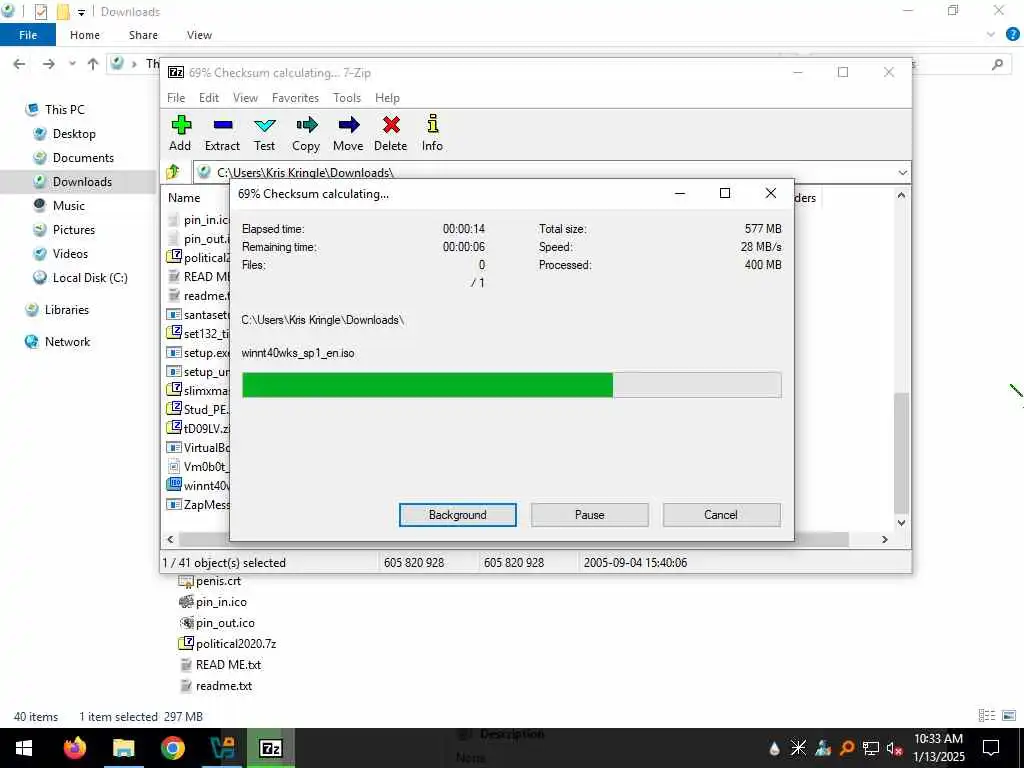Viewport: 1024px width, 768px height.
Task: Switch Explorer to large icons view
Action: point(1009,716)
